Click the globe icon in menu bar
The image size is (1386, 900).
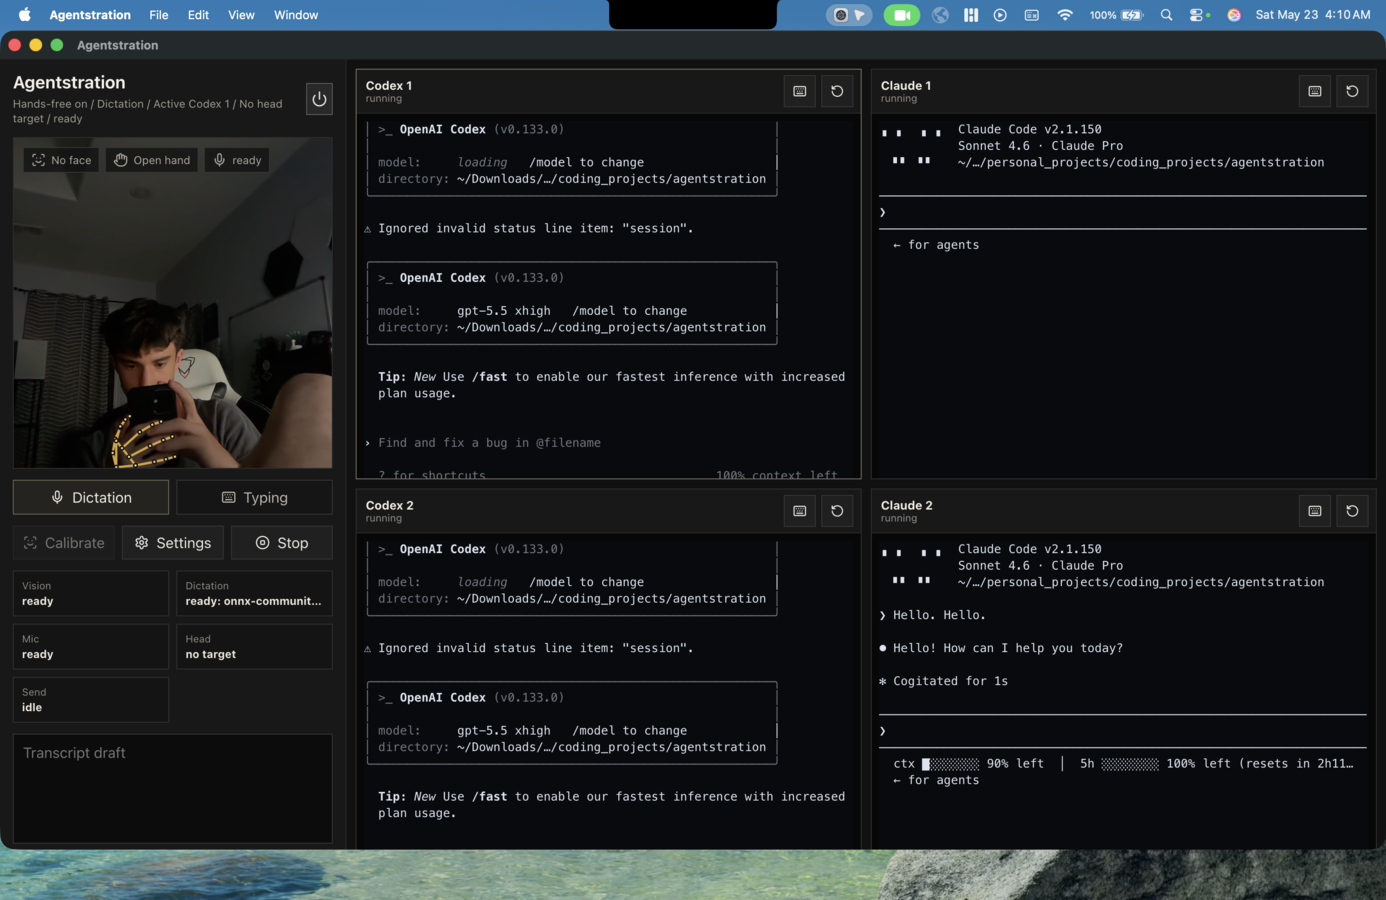pyautogui.click(x=940, y=15)
